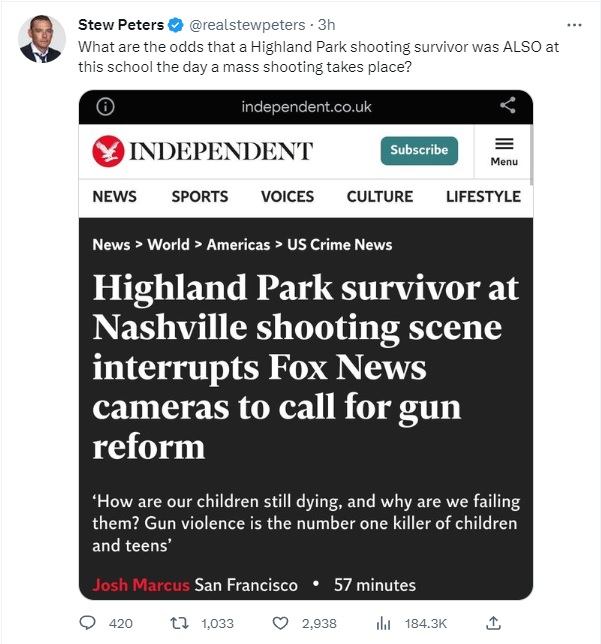Viewport: 601px width, 644px height.
Task: Open the LIFESTYLE section
Action: coord(483,197)
